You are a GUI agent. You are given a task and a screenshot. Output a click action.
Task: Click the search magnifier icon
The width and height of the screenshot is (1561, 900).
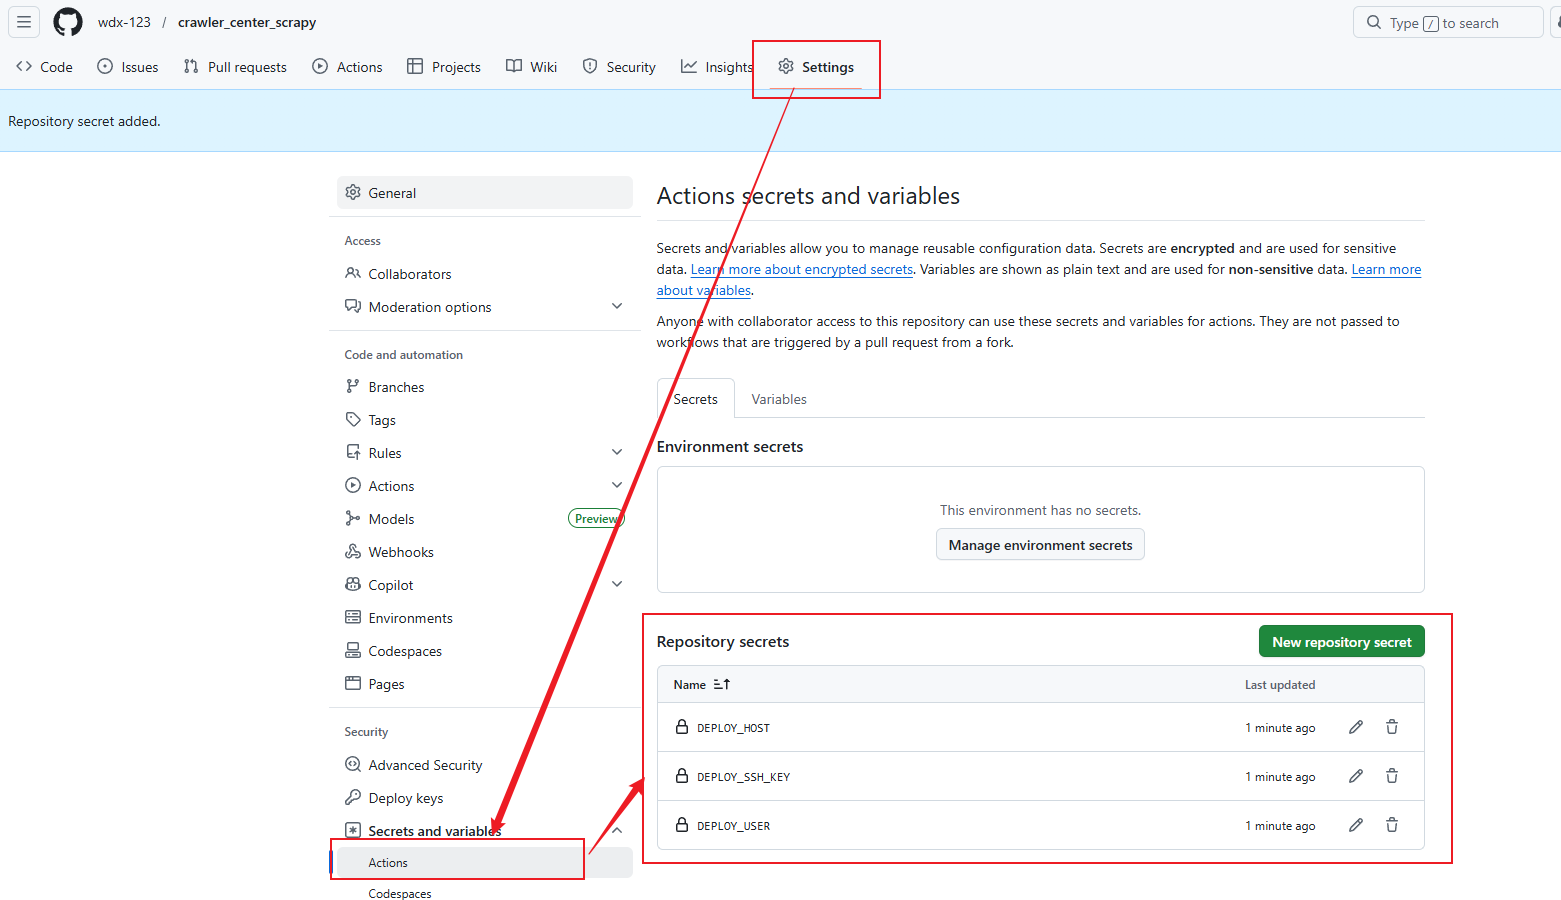pos(1374,22)
